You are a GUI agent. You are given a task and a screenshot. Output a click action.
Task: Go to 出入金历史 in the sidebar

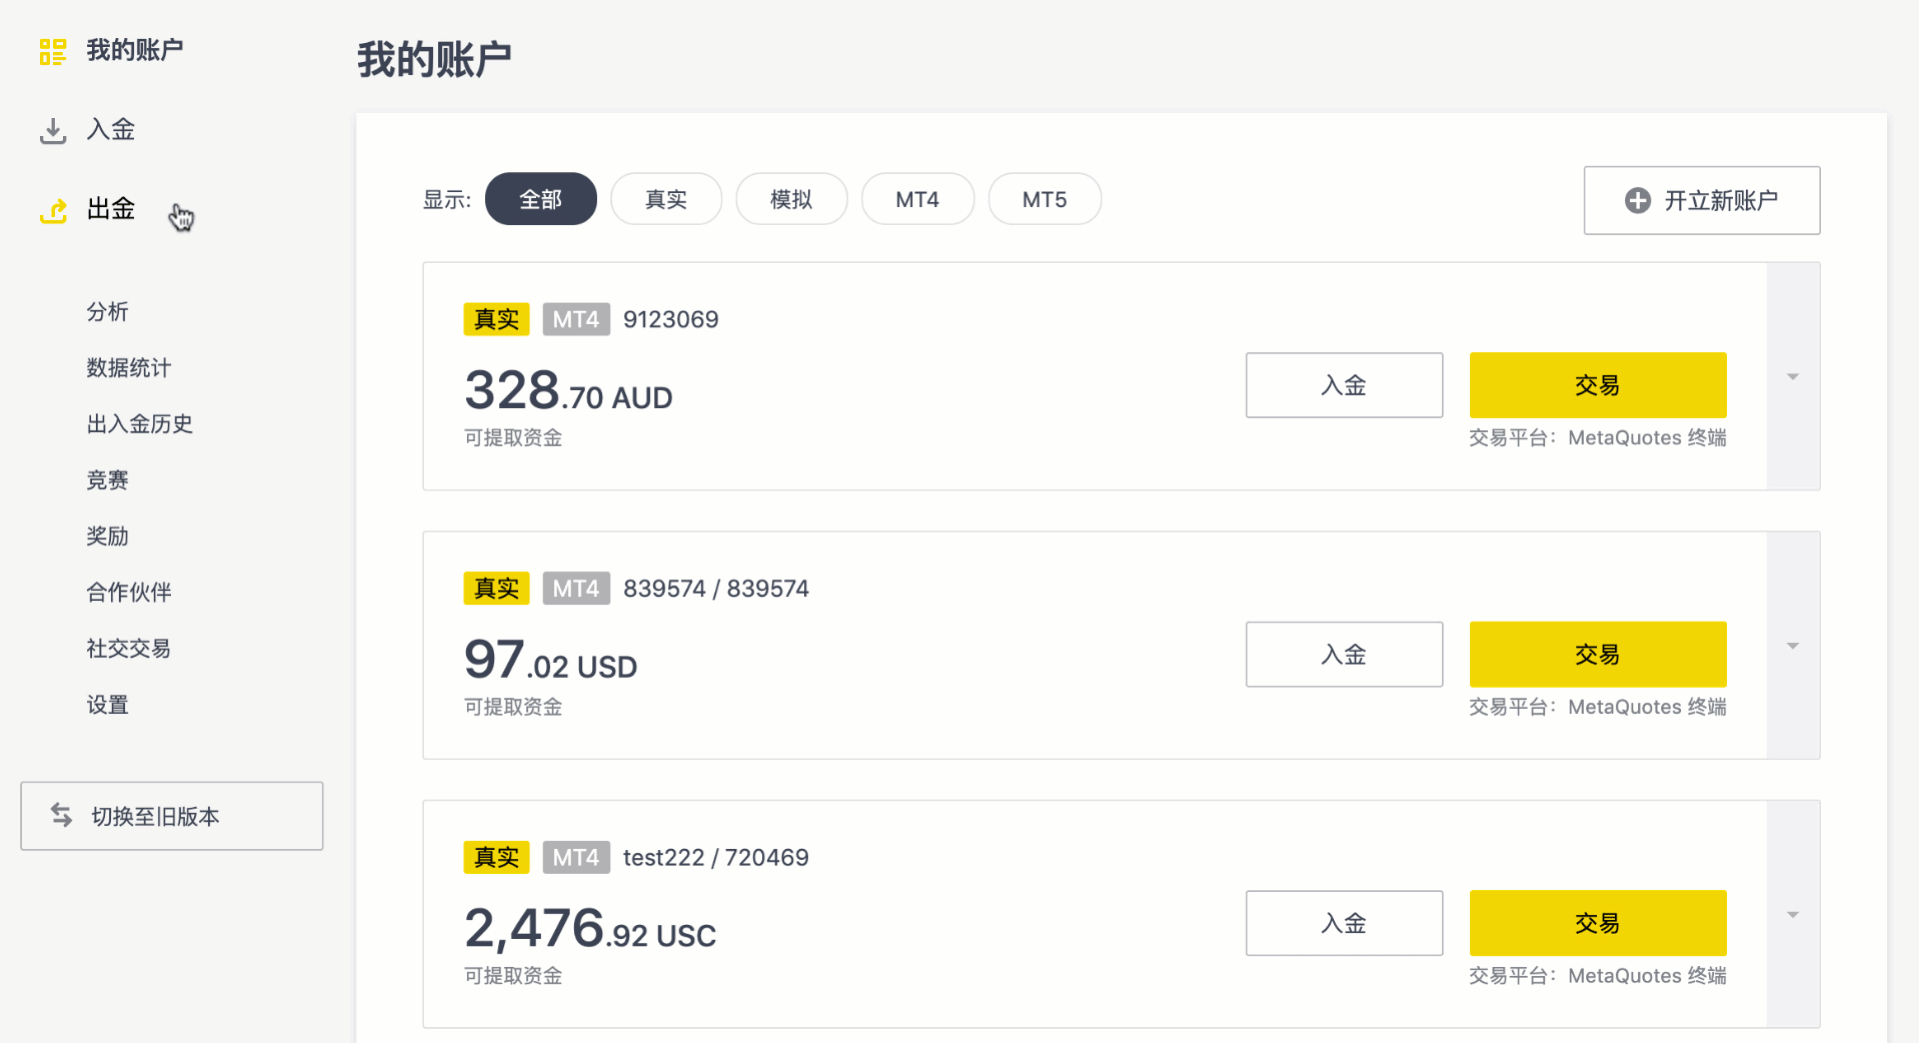click(x=139, y=424)
